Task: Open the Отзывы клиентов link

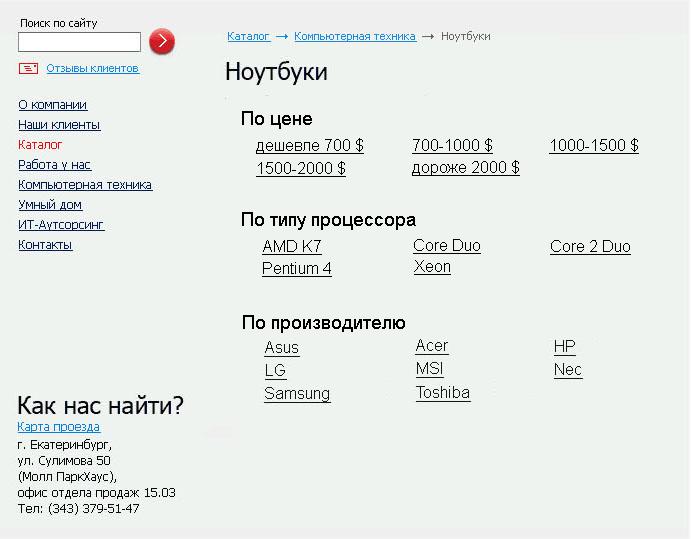Action: tap(92, 68)
